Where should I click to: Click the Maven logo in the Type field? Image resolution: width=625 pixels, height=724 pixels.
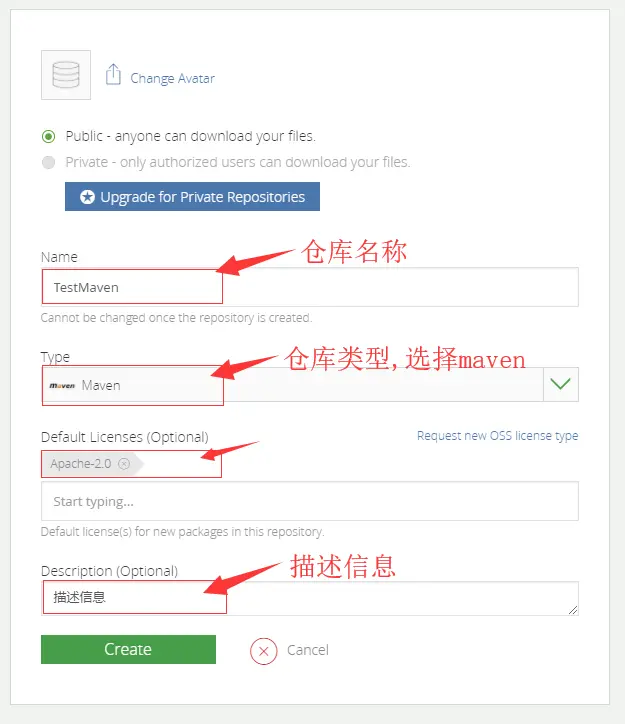62,386
